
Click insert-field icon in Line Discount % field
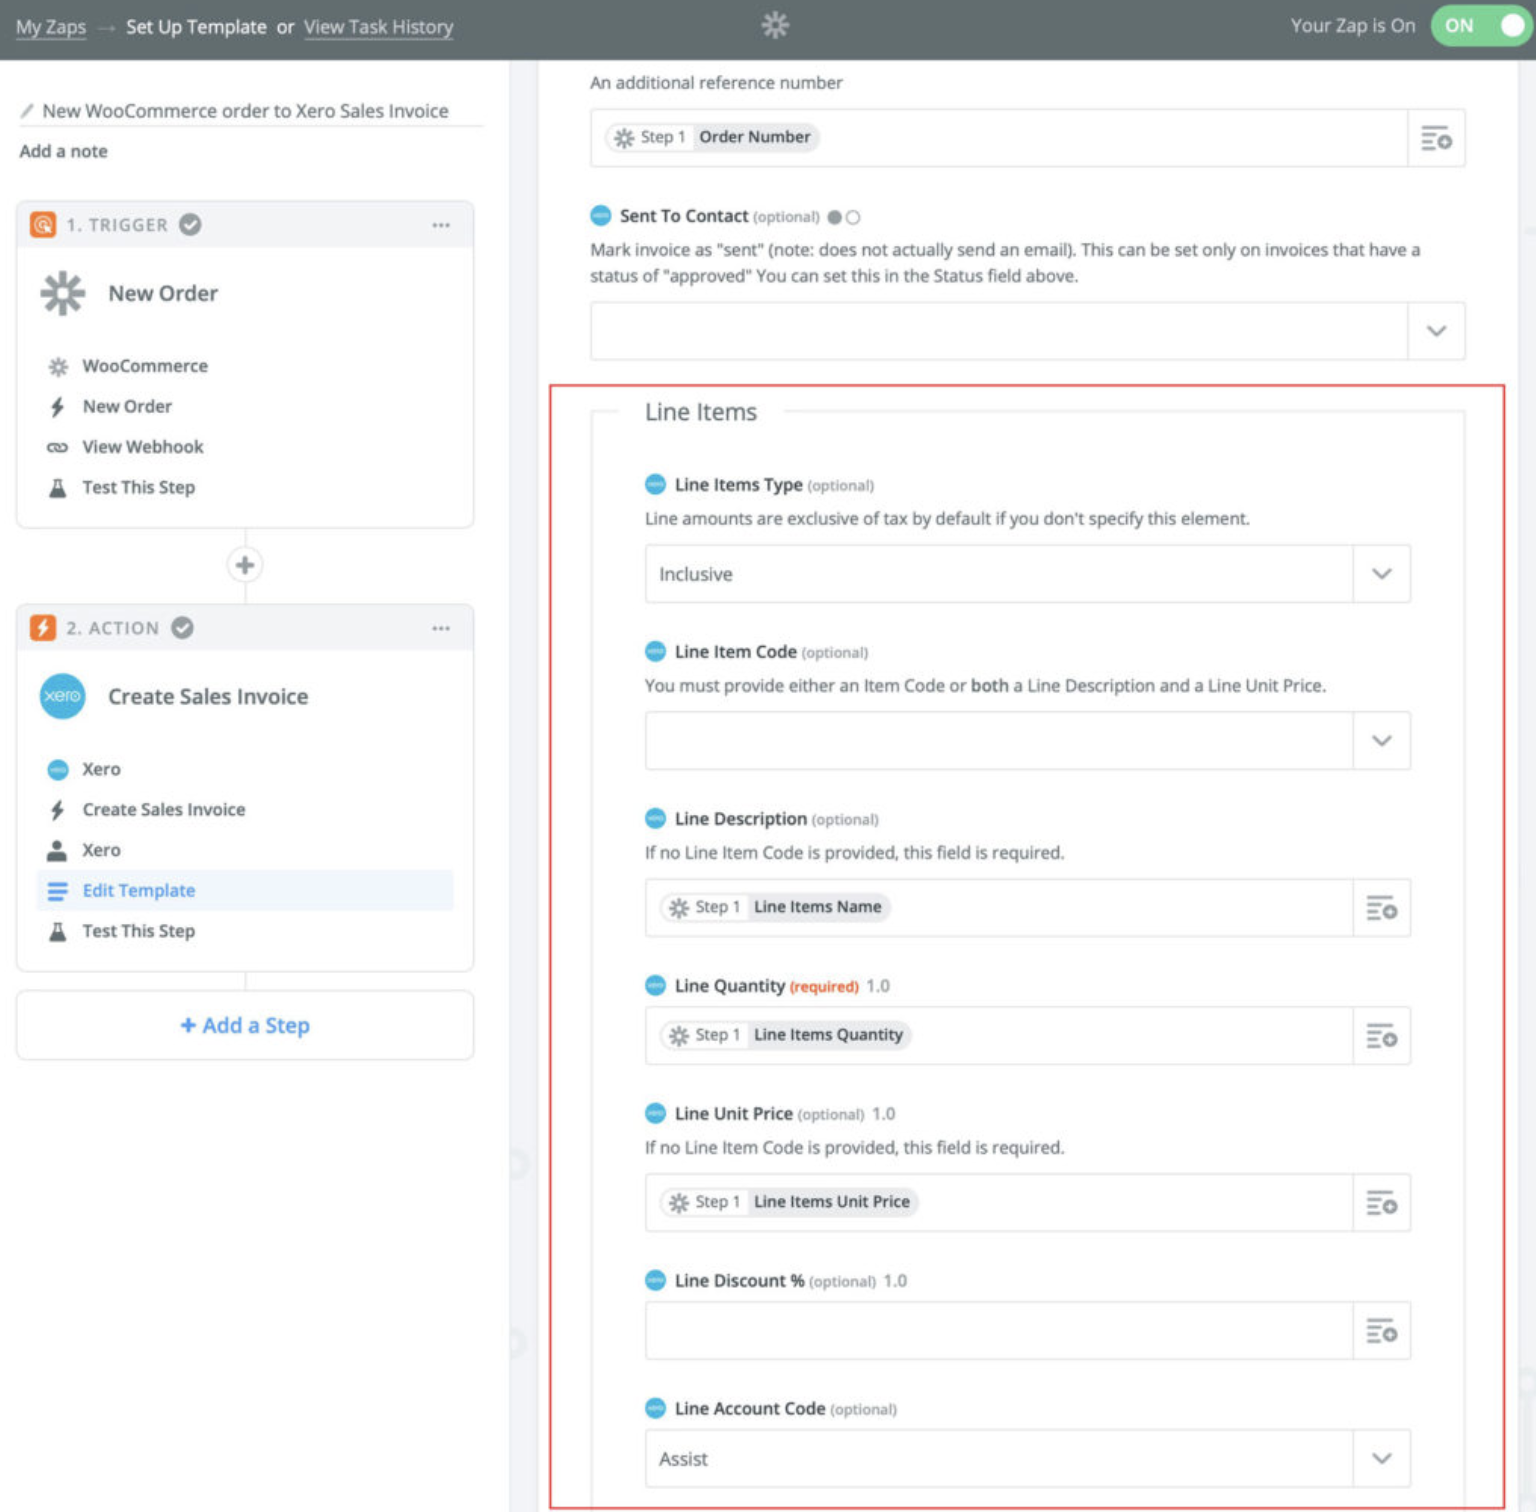(x=1381, y=1331)
